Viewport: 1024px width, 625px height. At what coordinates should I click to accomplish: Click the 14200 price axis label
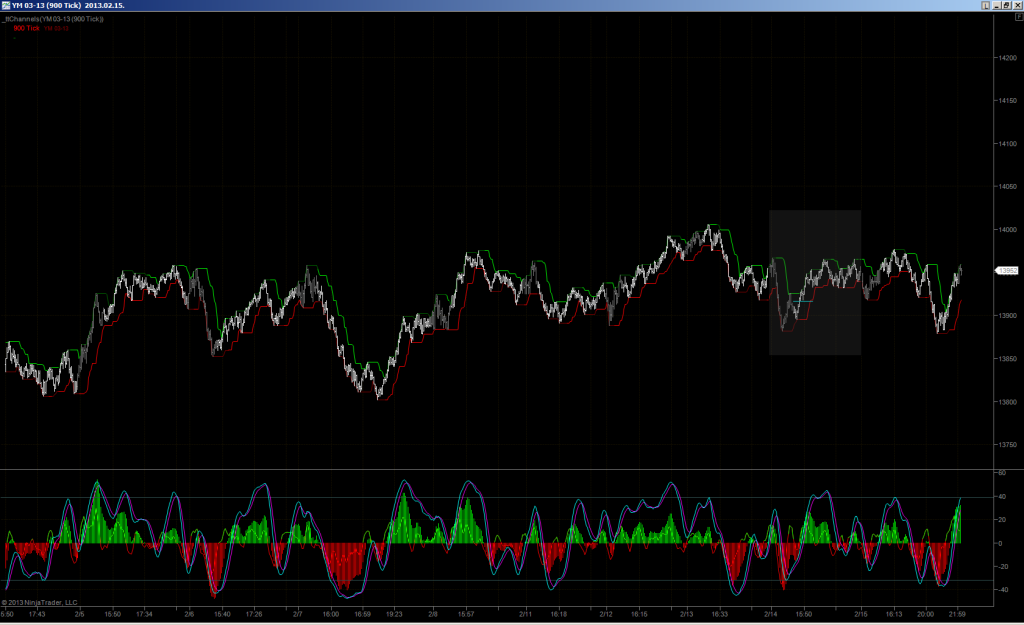(1008, 58)
